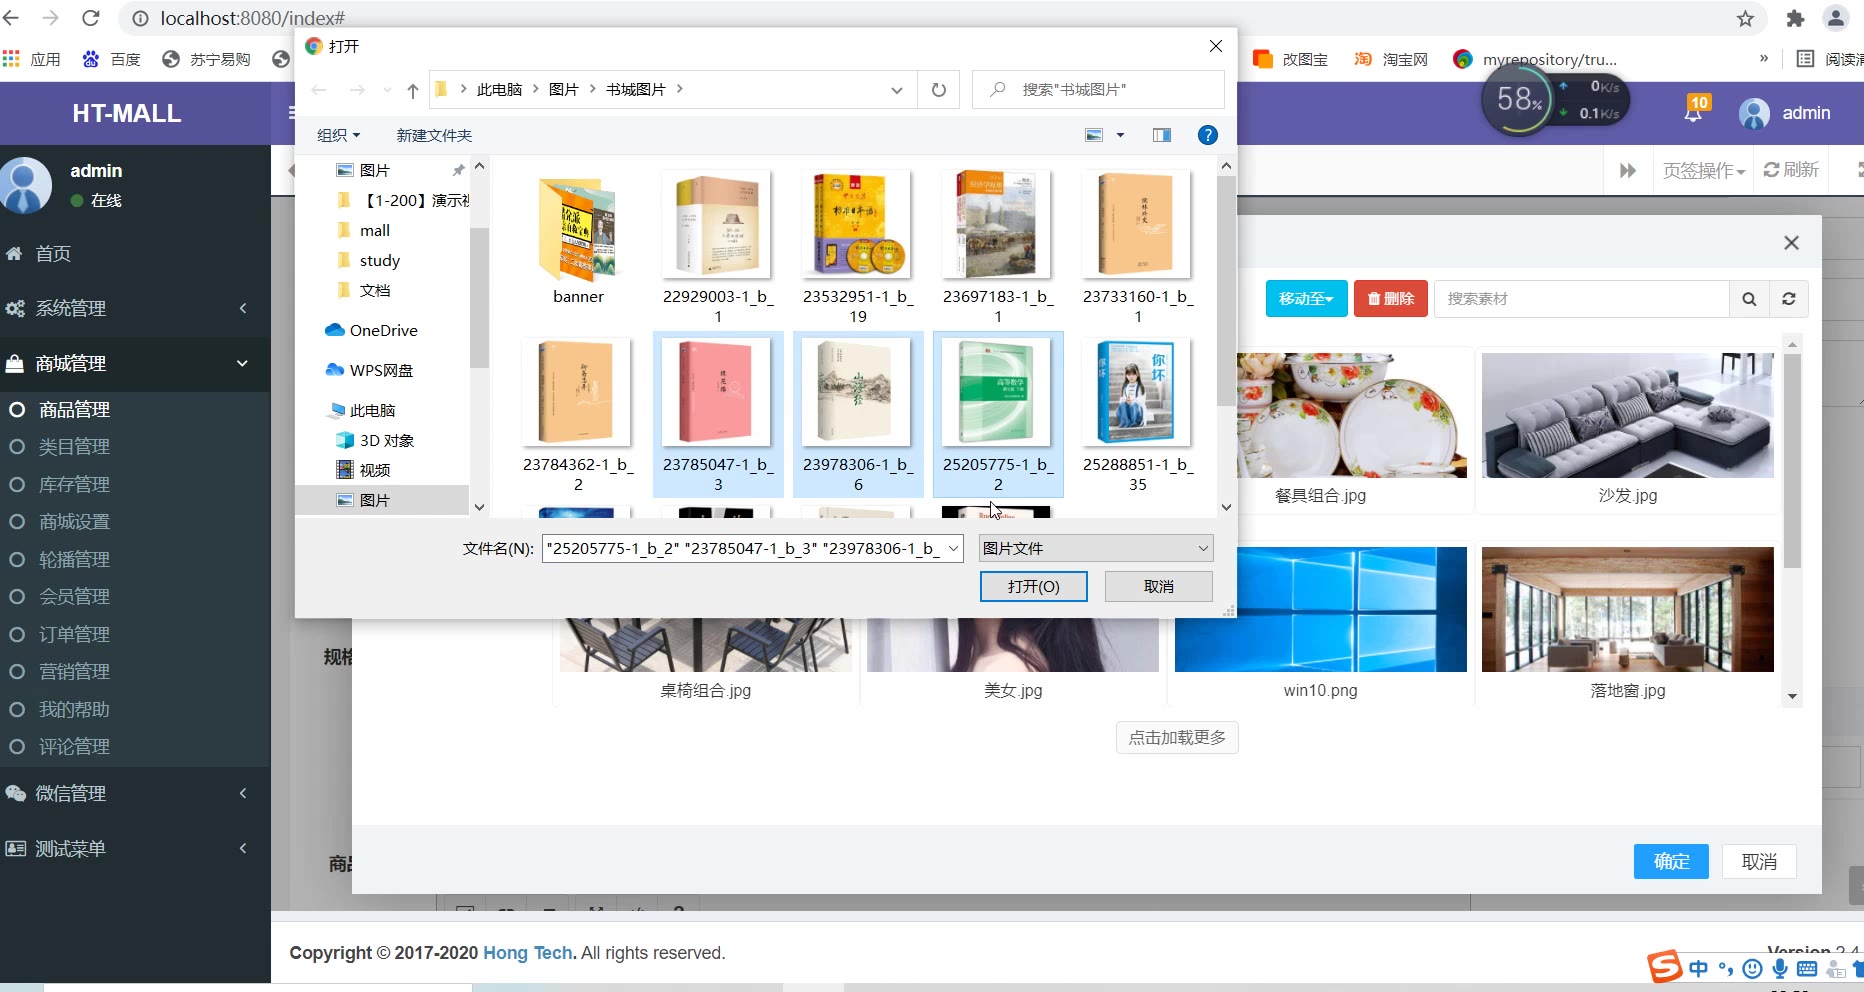Open the Hong Tech footer link
1864x992 pixels.
[528, 953]
